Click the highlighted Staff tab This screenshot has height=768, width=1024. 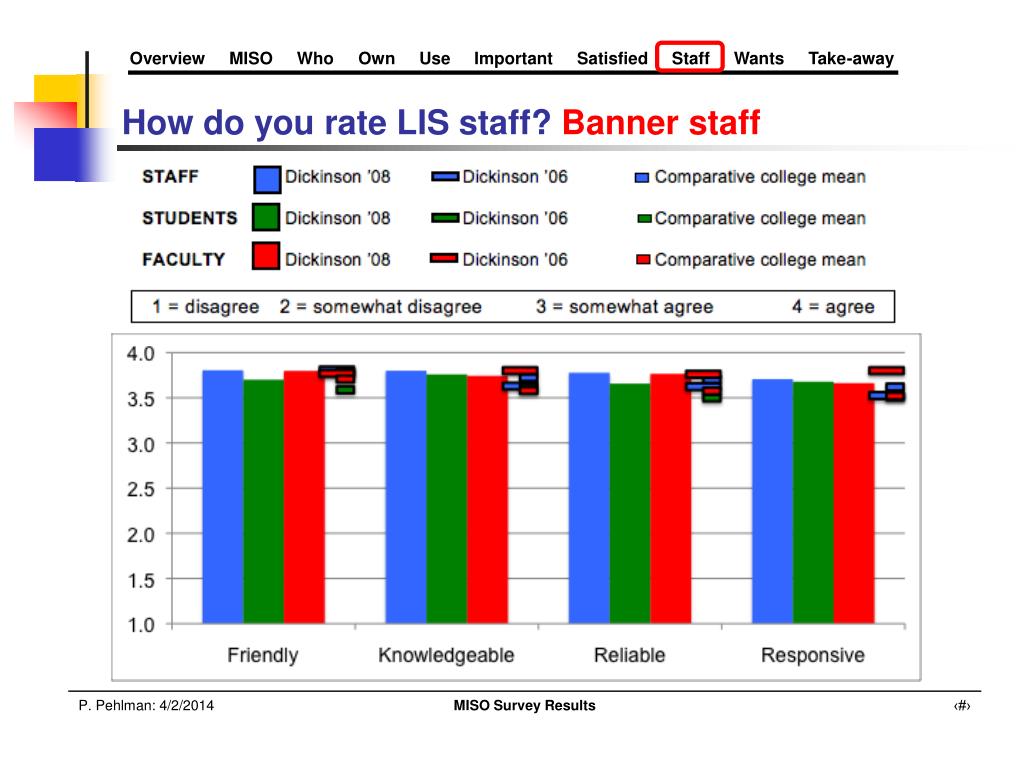point(690,57)
